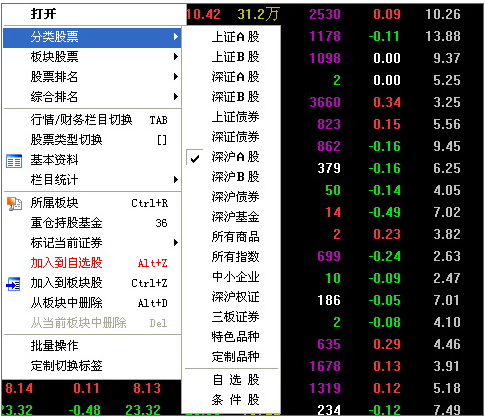Open 所属板块 menu entry

coord(92,203)
